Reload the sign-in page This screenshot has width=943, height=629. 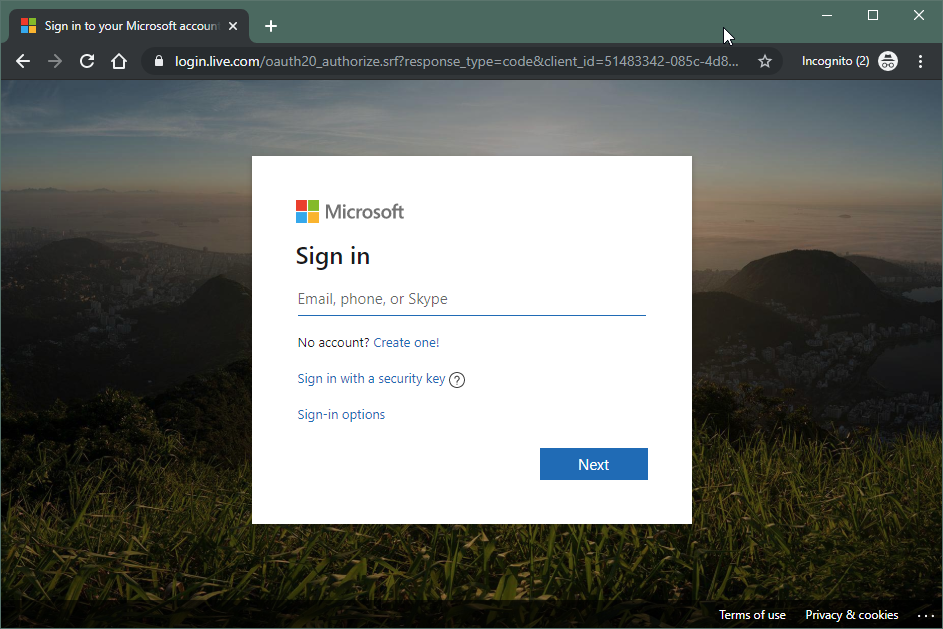87,61
